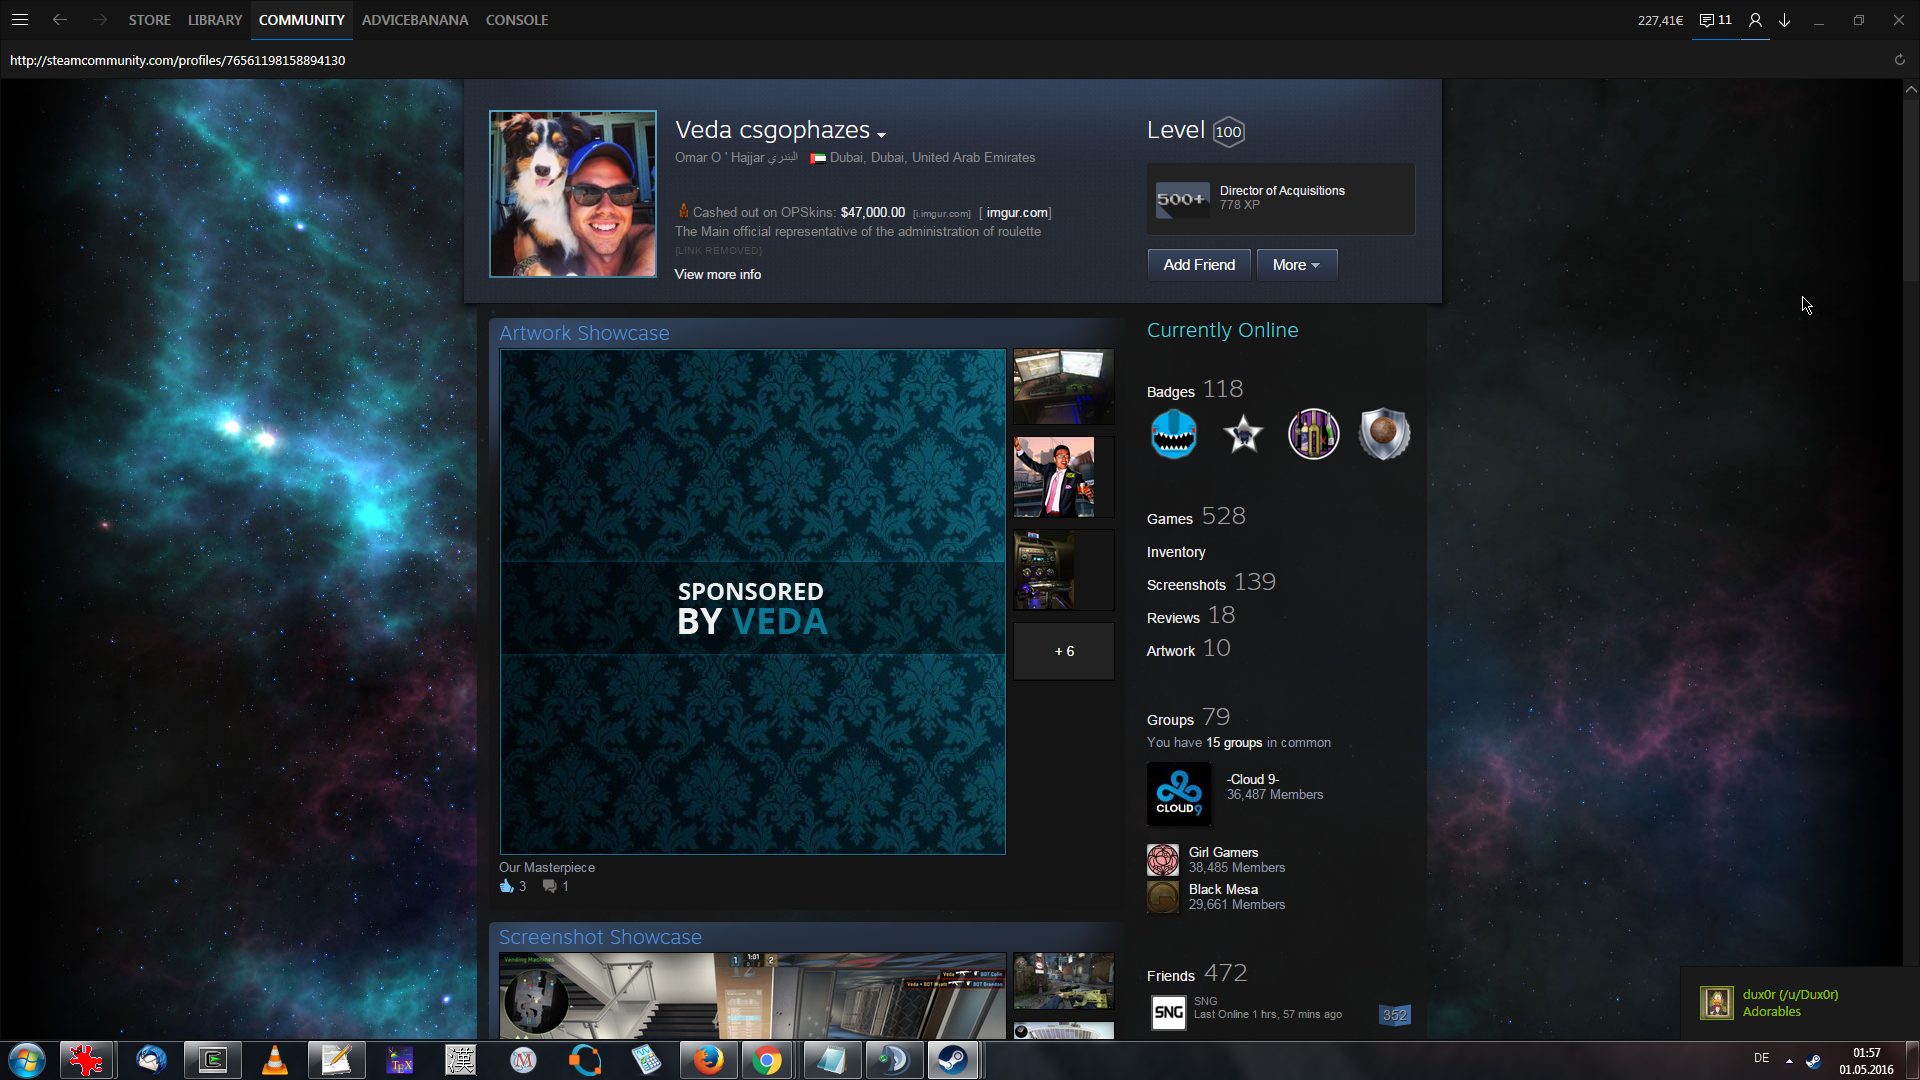
Task: Open the downloads arrow icon
Action: coord(1784,20)
